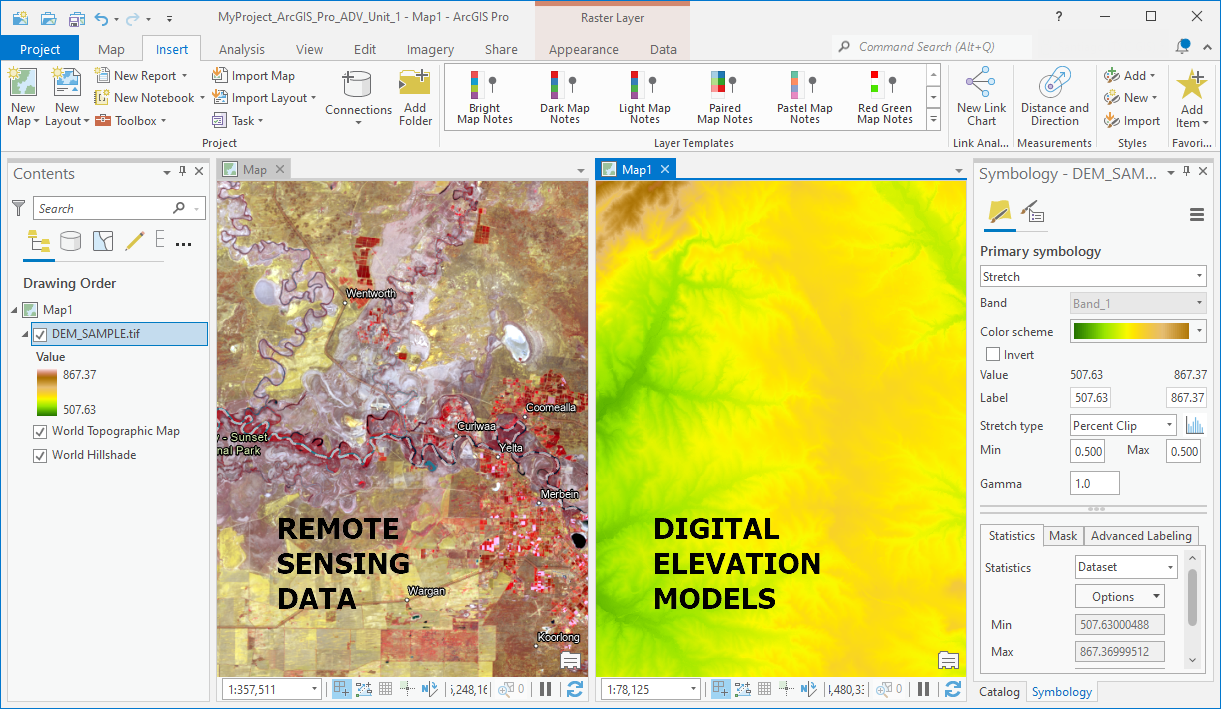Screen dimensions: 1221x709
Task: Select the List By Data Source icon
Action: pos(70,241)
